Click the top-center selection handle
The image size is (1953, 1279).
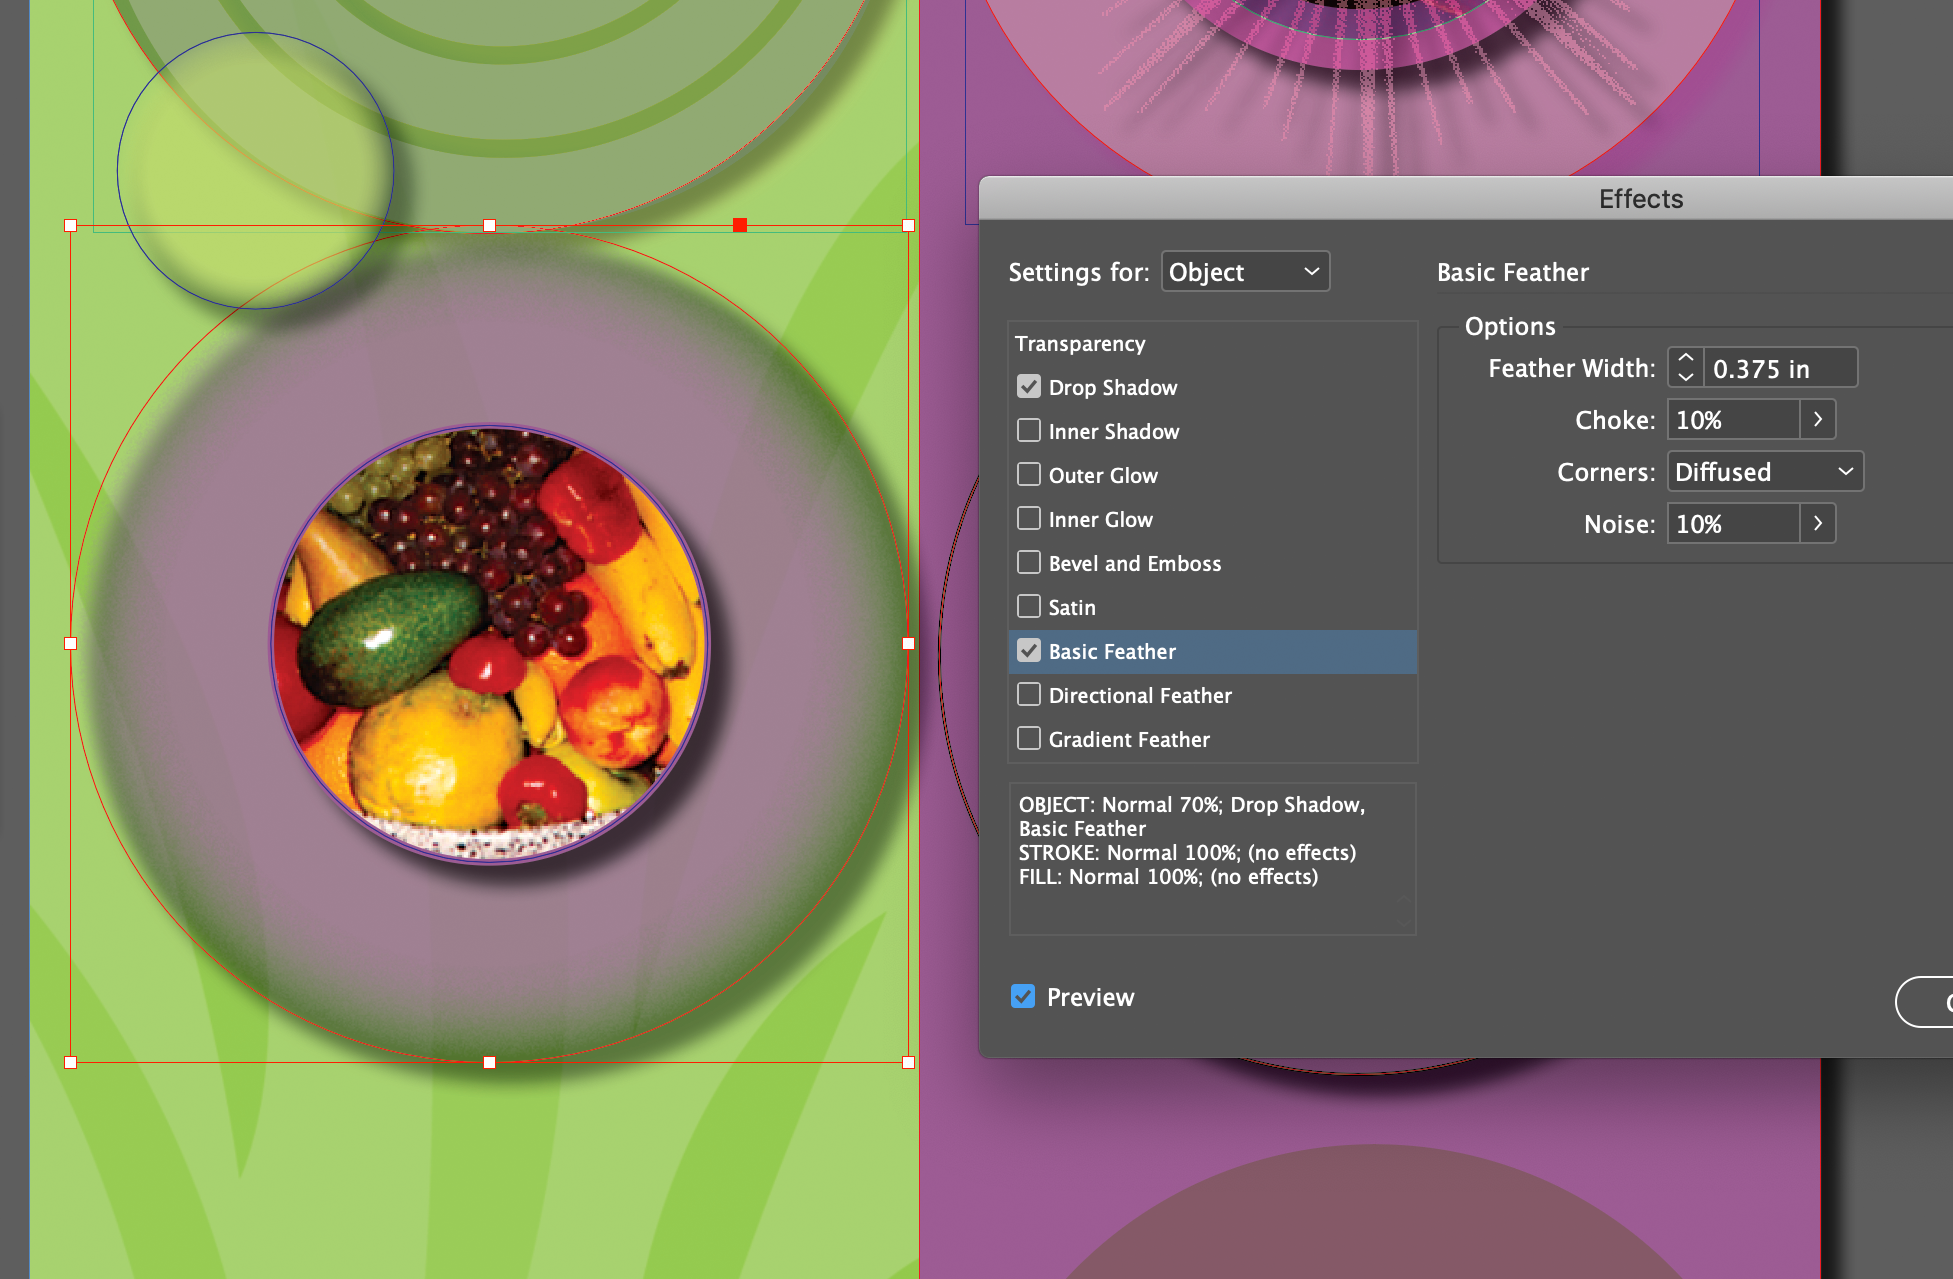coord(490,226)
